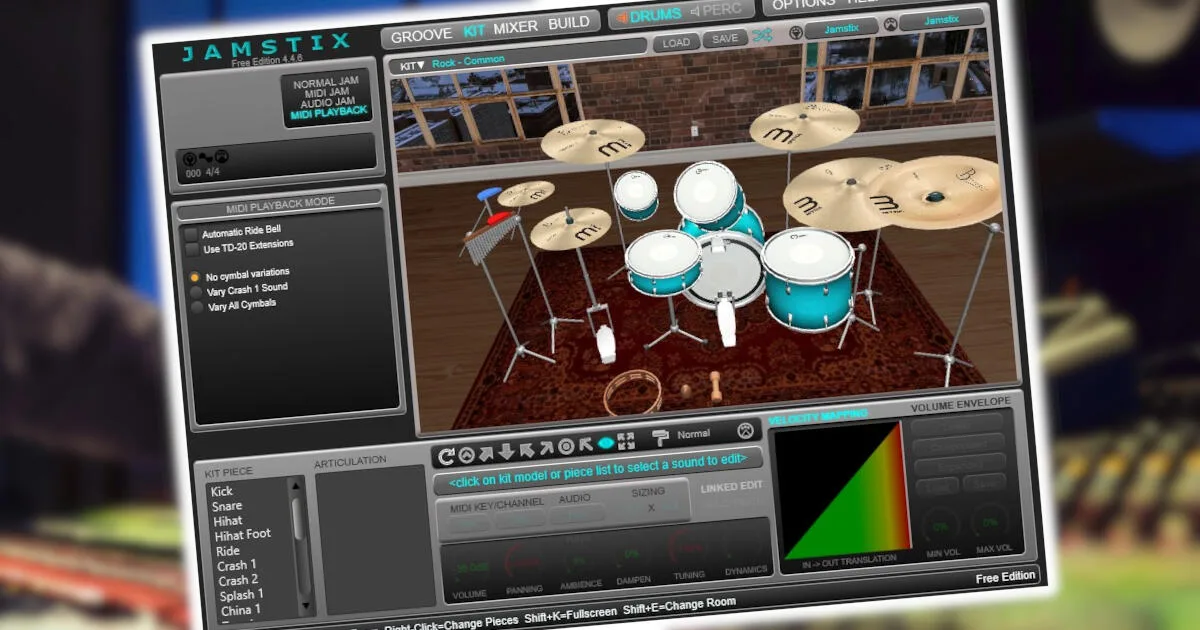Click the face icon above 4/4 display

click(222, 156)
